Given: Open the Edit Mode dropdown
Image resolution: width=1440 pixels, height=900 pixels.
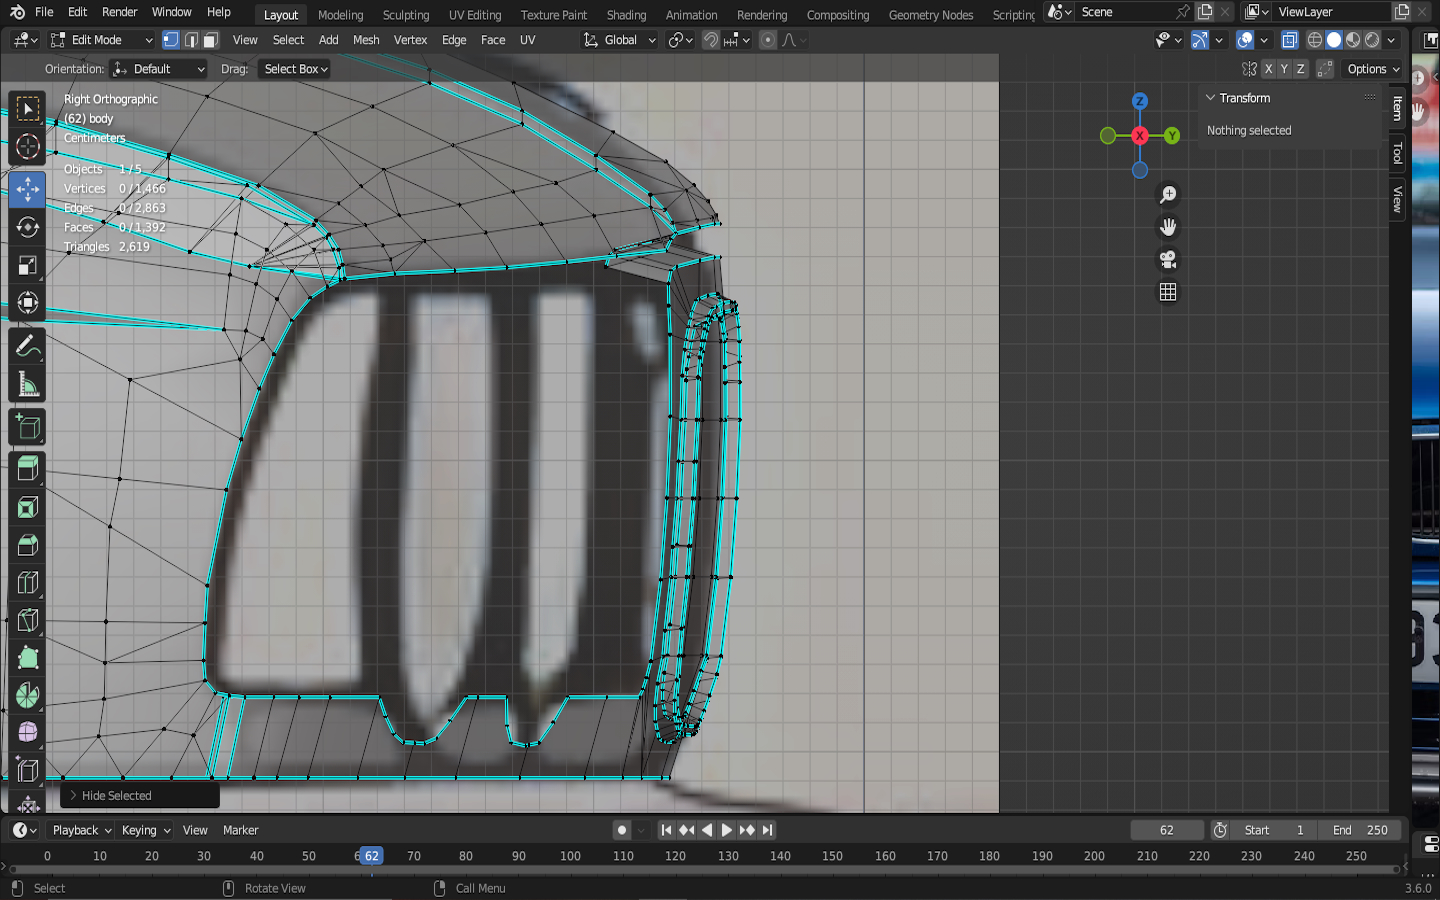Looking at the screenshot, I should click(x=101, y=40).
